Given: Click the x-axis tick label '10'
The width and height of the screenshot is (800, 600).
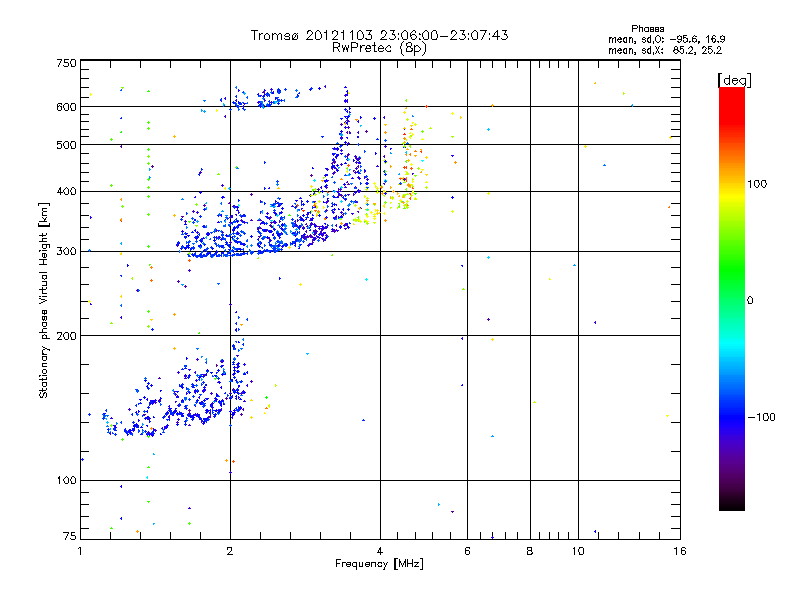Looking at the screenshot, I should (578, 551).
